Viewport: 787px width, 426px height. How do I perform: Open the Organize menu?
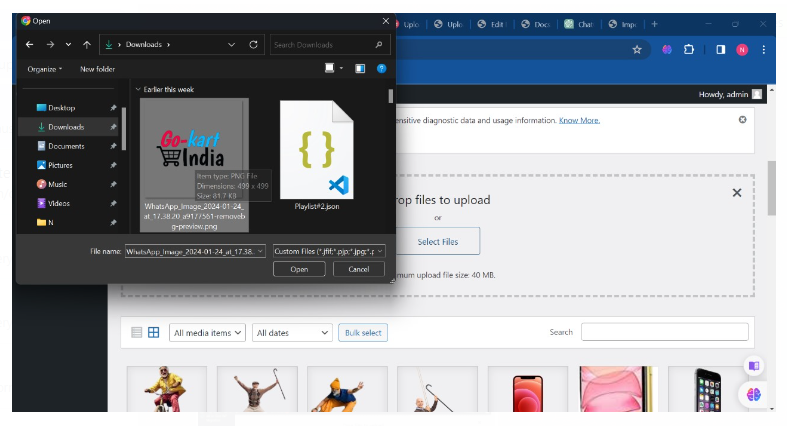pyautogui.click(x=44, y=69)
